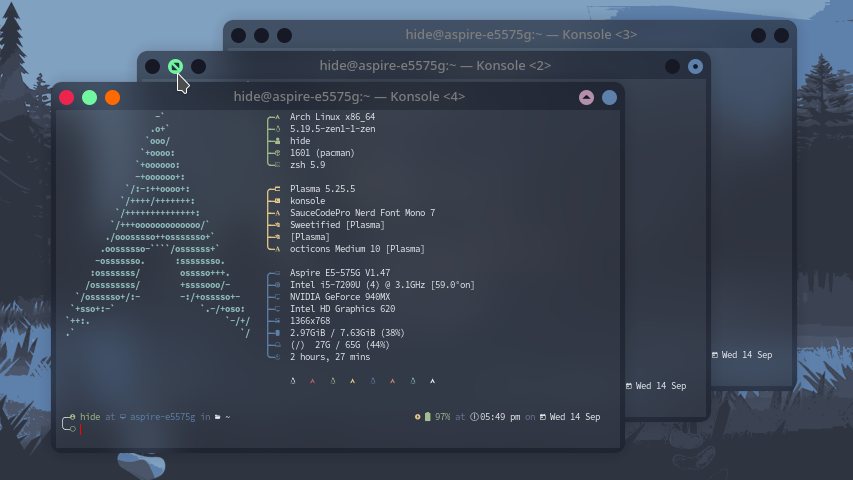Click dark button beside blue dot in Konsole <2>

(x=672, y=66)
